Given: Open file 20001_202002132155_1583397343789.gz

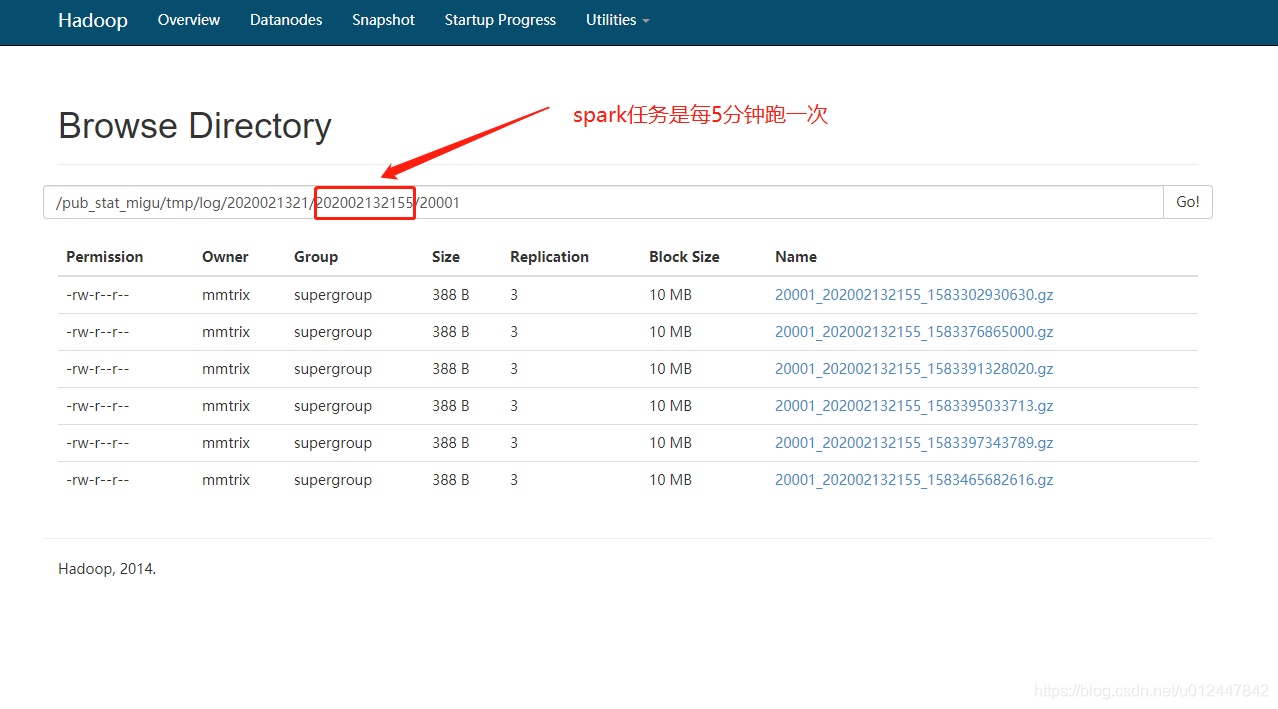Looking at the screenshot, I should (914, 443).
